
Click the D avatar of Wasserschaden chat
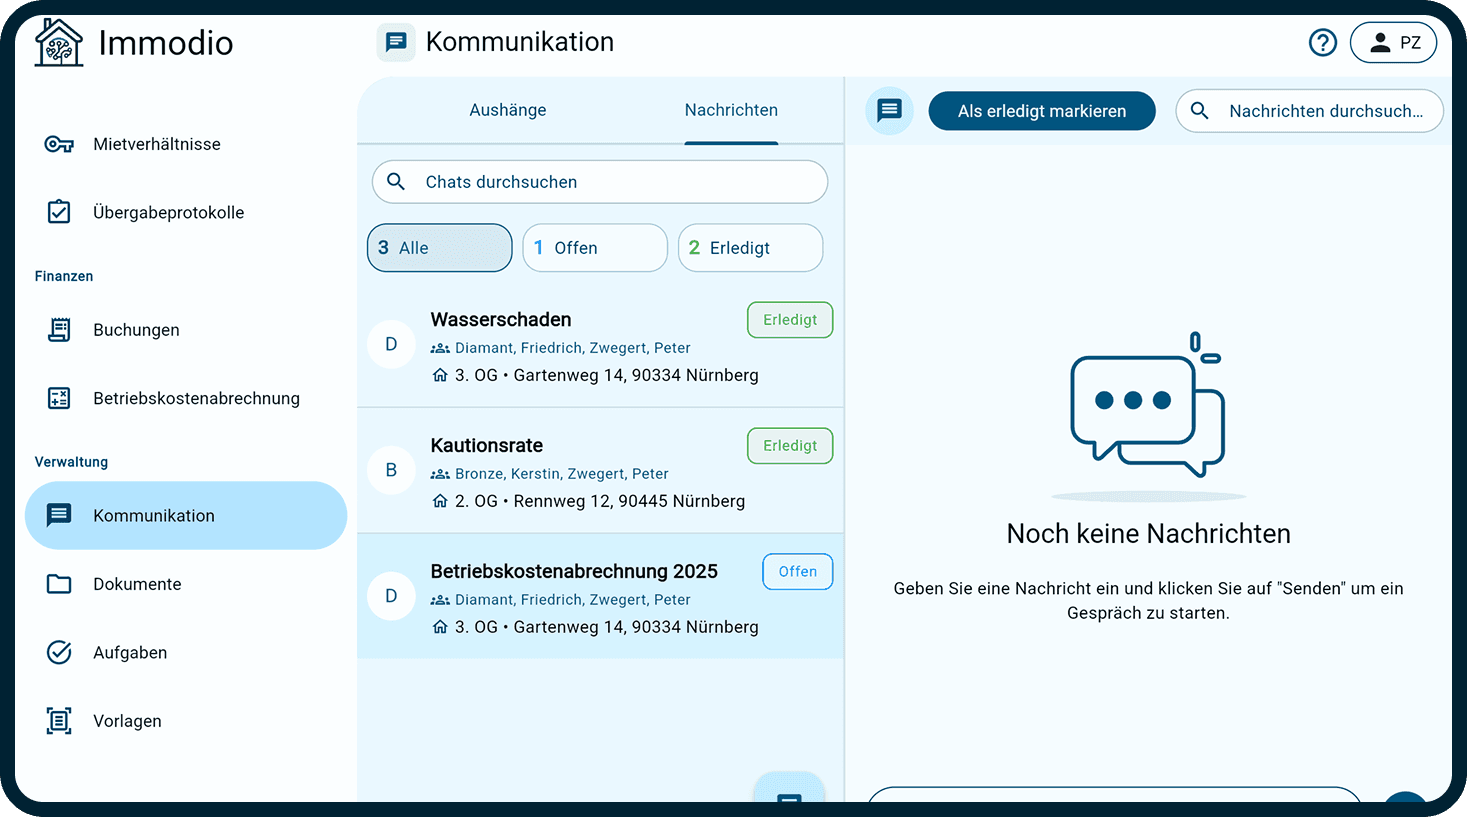[x=391, y=344]
